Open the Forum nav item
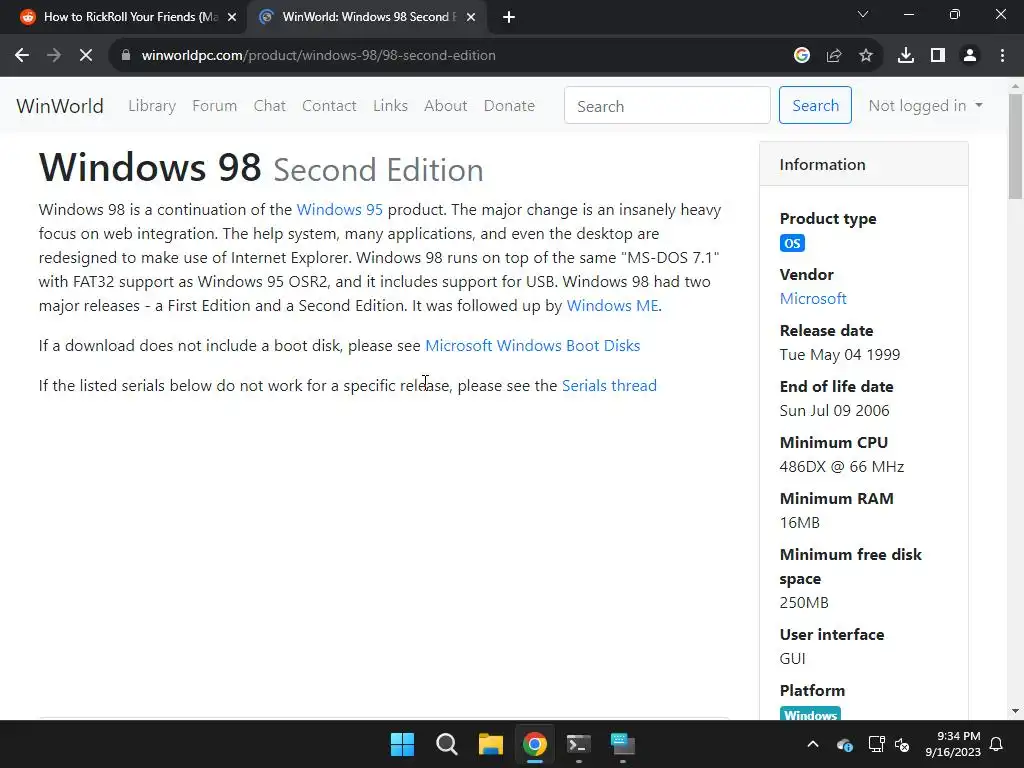Image resolution: width=1024 pixels, height=768 pixels. click(x=214, y=106)
